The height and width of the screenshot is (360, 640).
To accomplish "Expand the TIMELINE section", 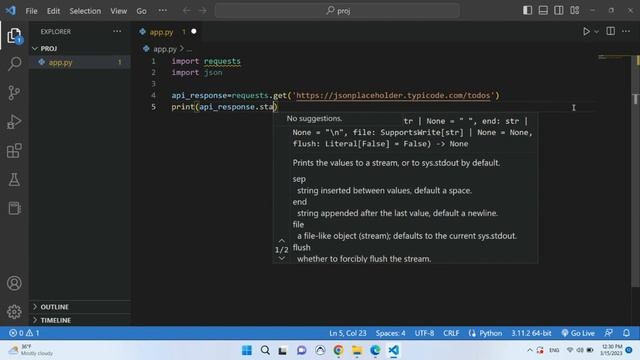I will 80,320.
